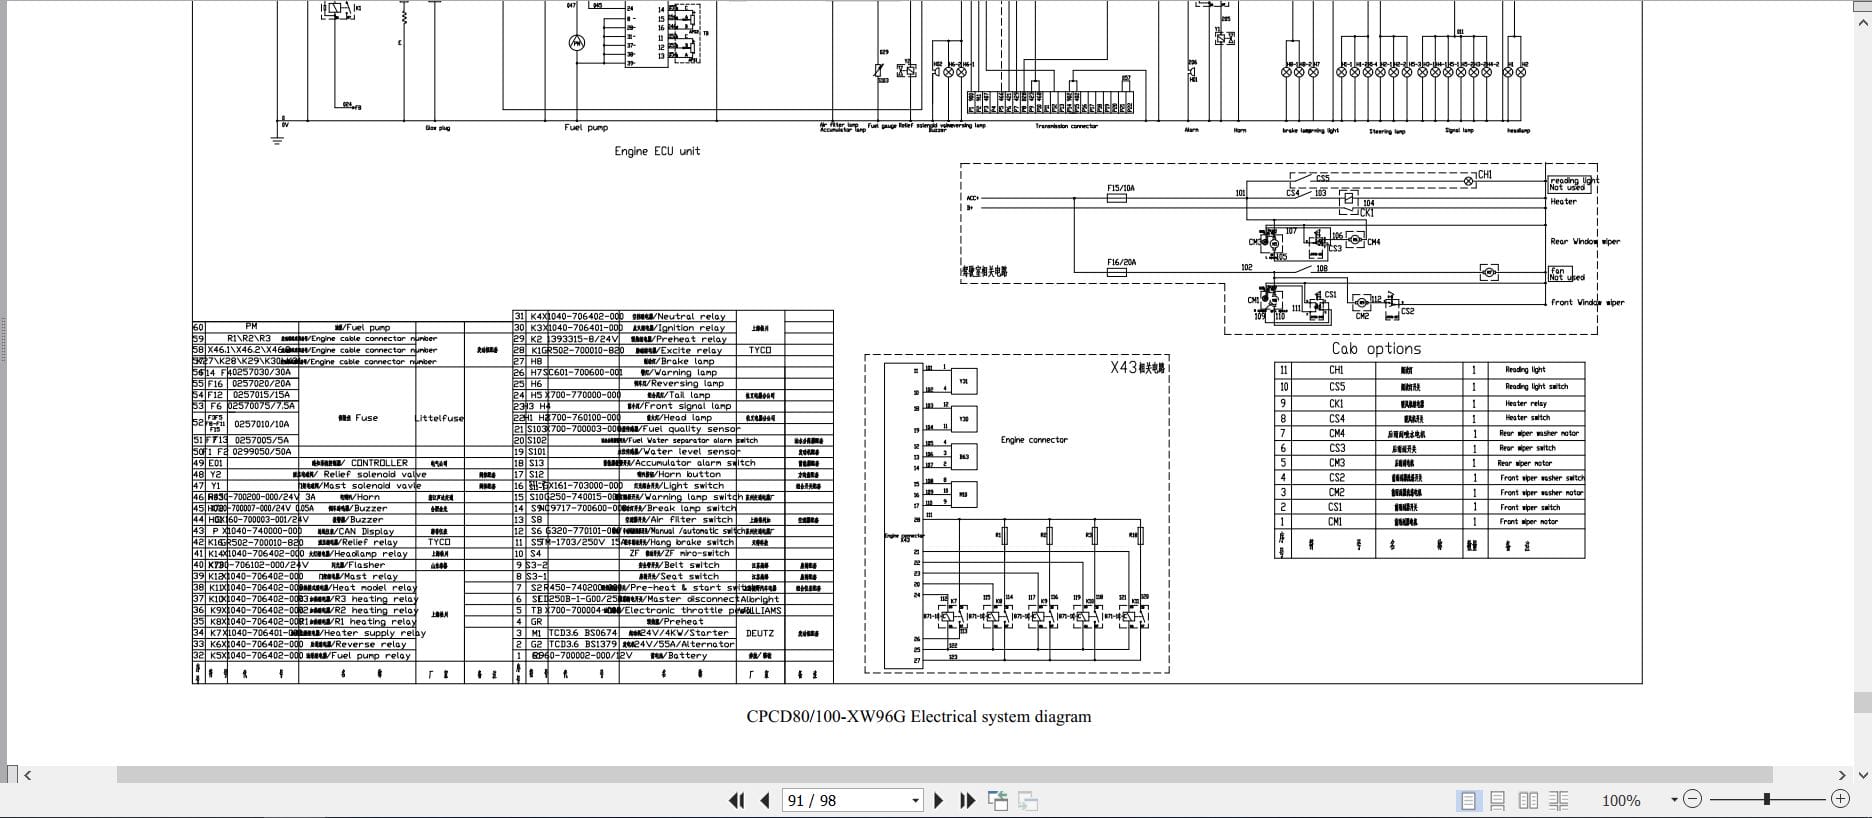The width and height of the screenshot is (1872, 818).
Task: Click the 'Heater' label in cab circuit
Action: click(x=1563, y=201)
